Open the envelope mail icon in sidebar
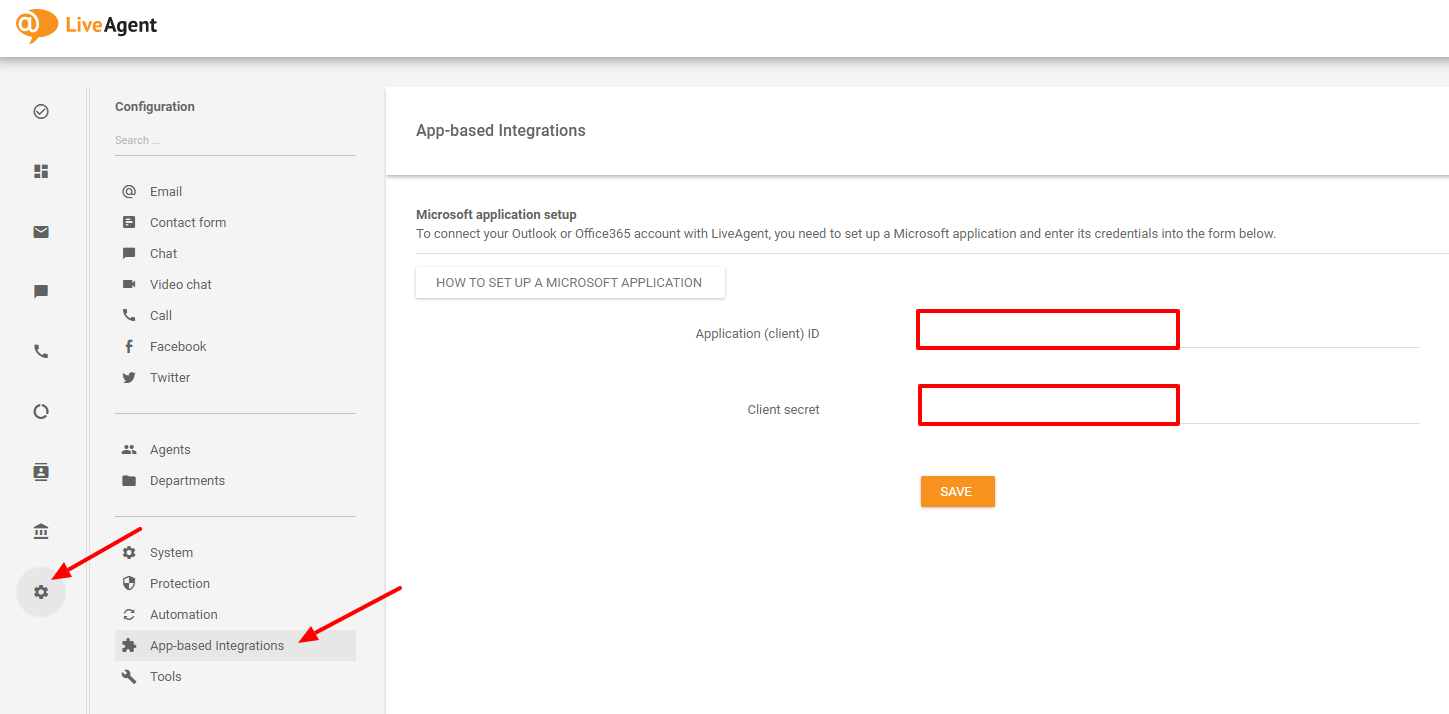 (41, 232)
